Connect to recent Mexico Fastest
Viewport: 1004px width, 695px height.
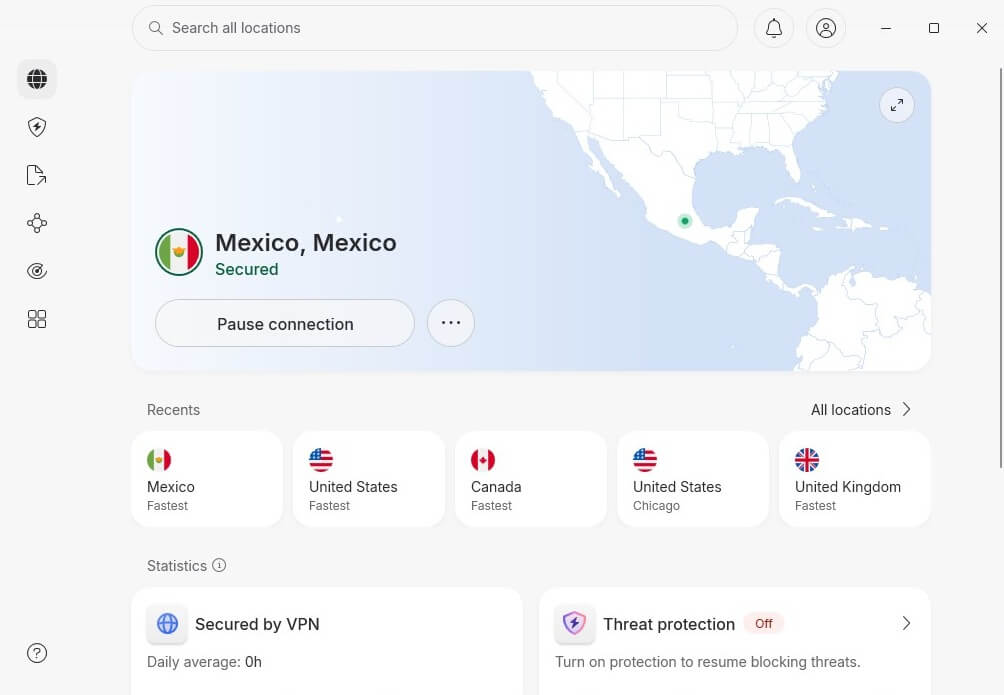click(207, 479)
